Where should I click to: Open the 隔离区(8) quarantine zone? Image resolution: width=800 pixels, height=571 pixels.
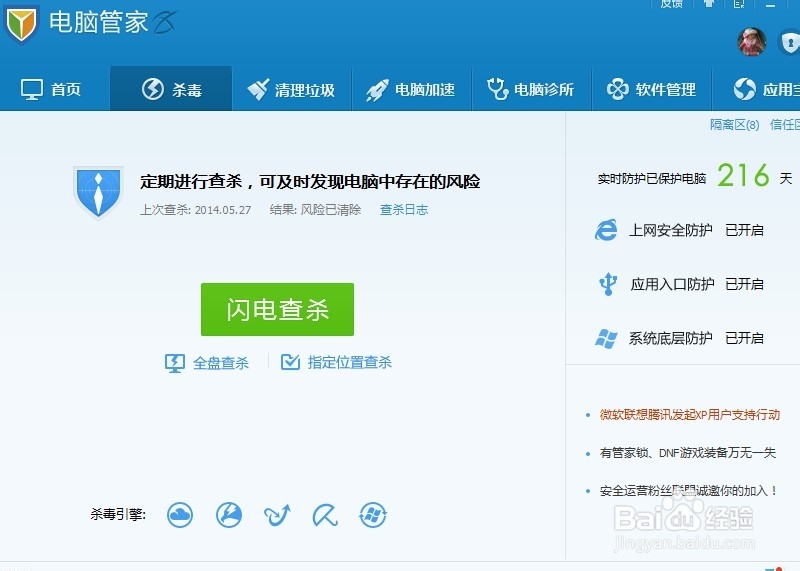(734, 125)
